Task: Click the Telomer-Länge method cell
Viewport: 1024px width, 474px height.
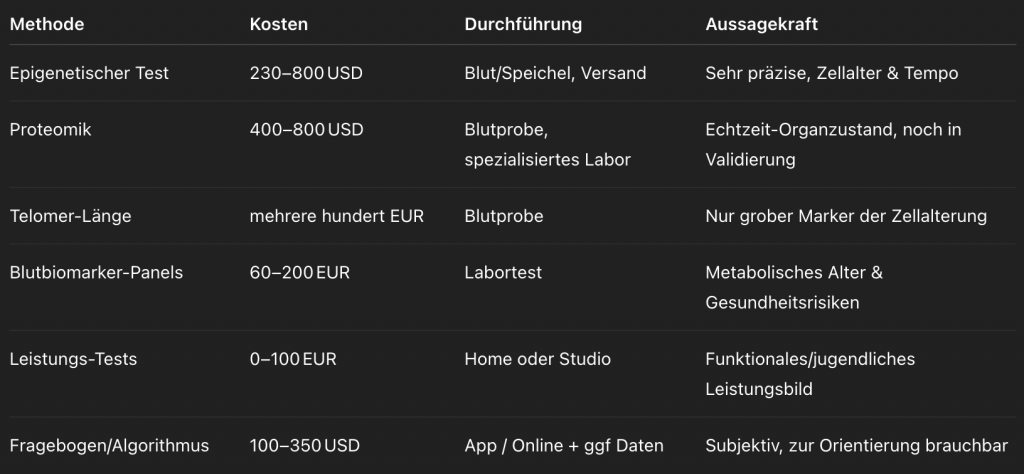Action: pyautogui.click(x=69, y=216)
